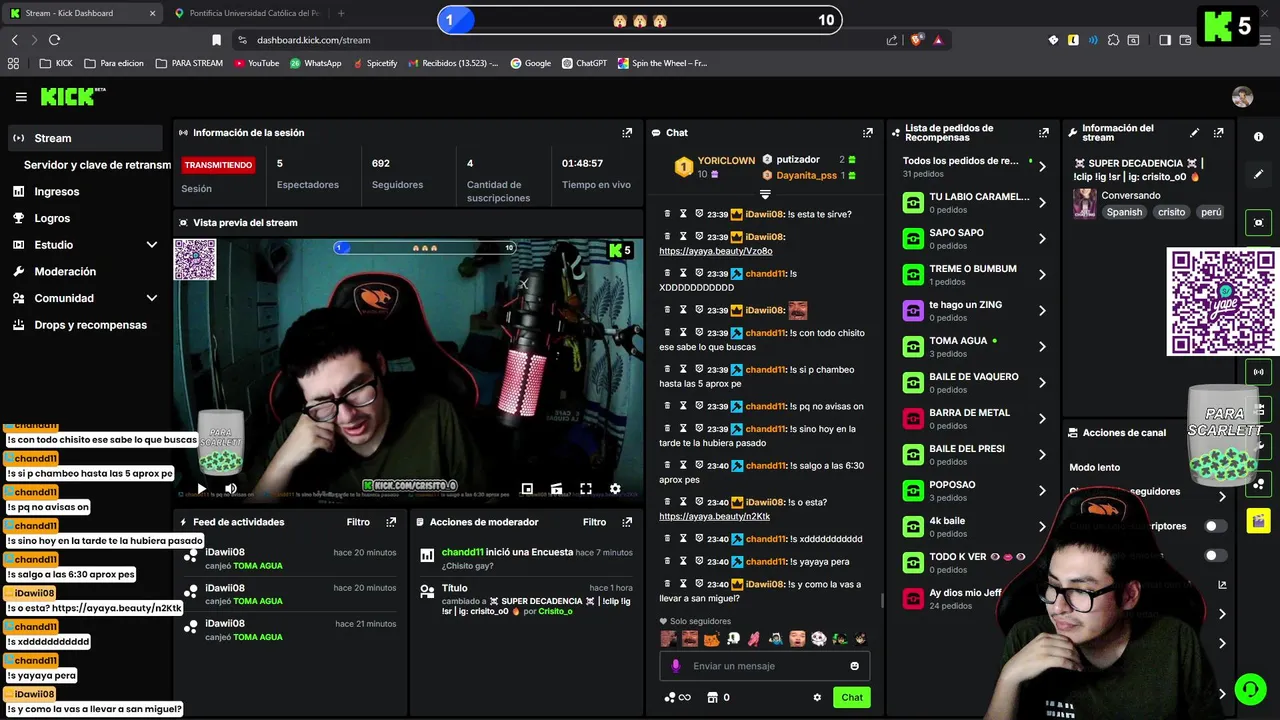The width and height of the screenshot is (1280, 720).
Task: Pop out the Información del stream panel
Action: (1218, 132)
